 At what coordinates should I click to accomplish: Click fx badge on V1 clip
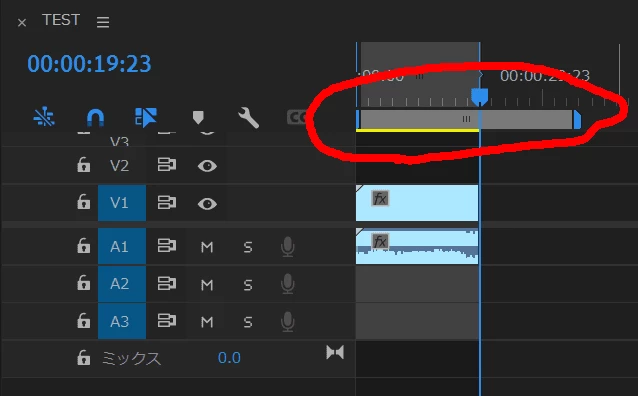pos(380,199)
